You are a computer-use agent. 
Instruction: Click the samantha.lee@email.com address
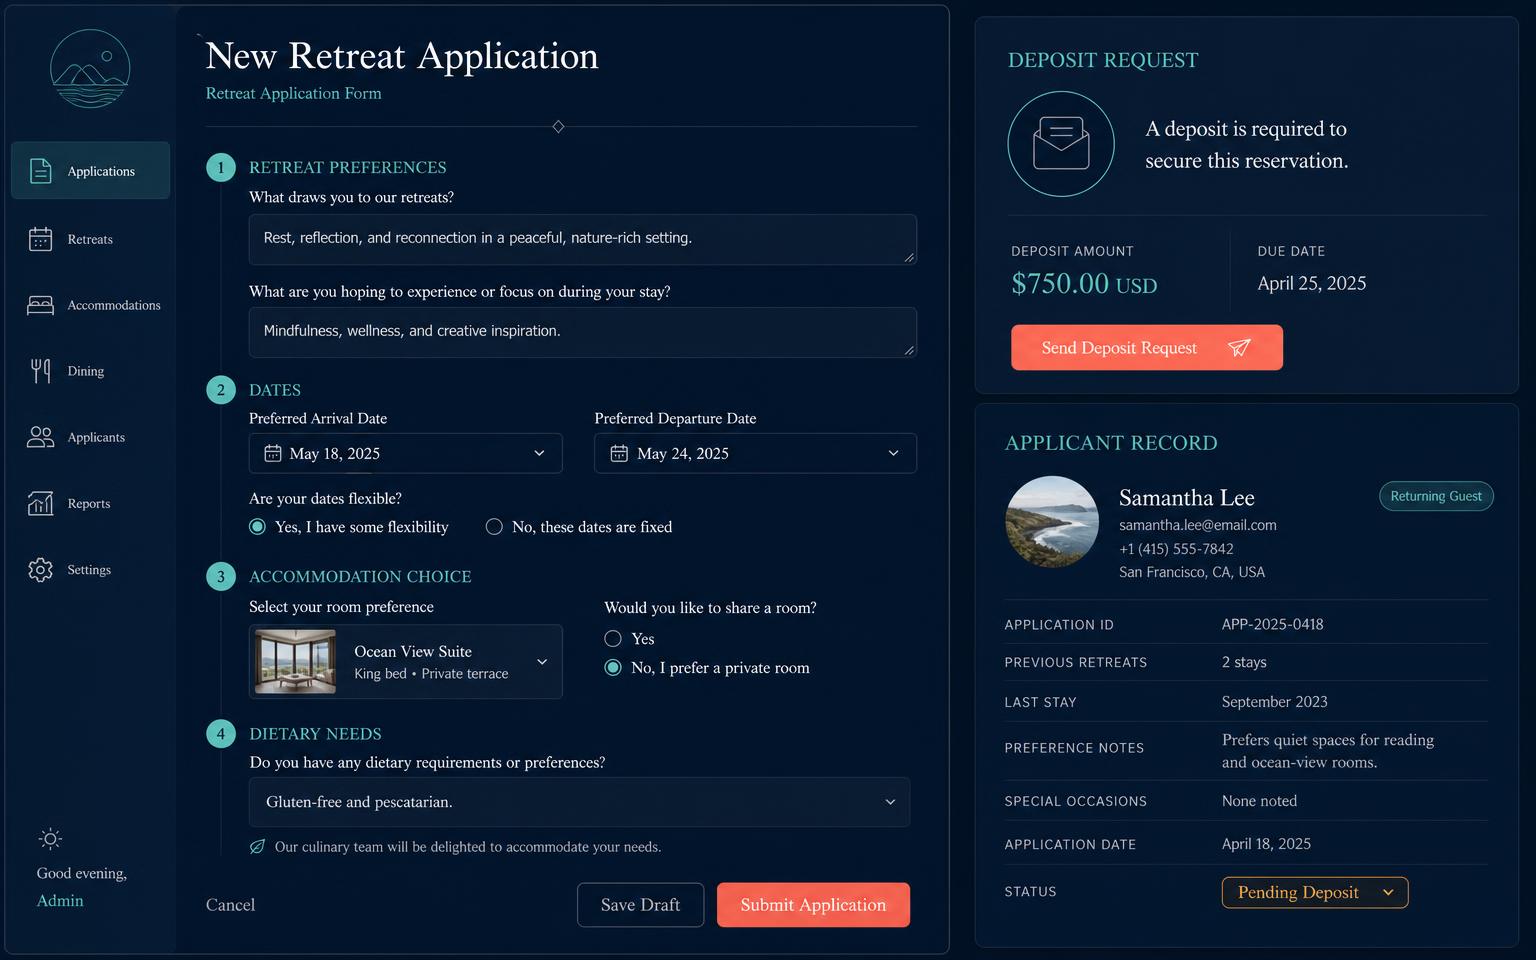click(x=1197, y=525)
